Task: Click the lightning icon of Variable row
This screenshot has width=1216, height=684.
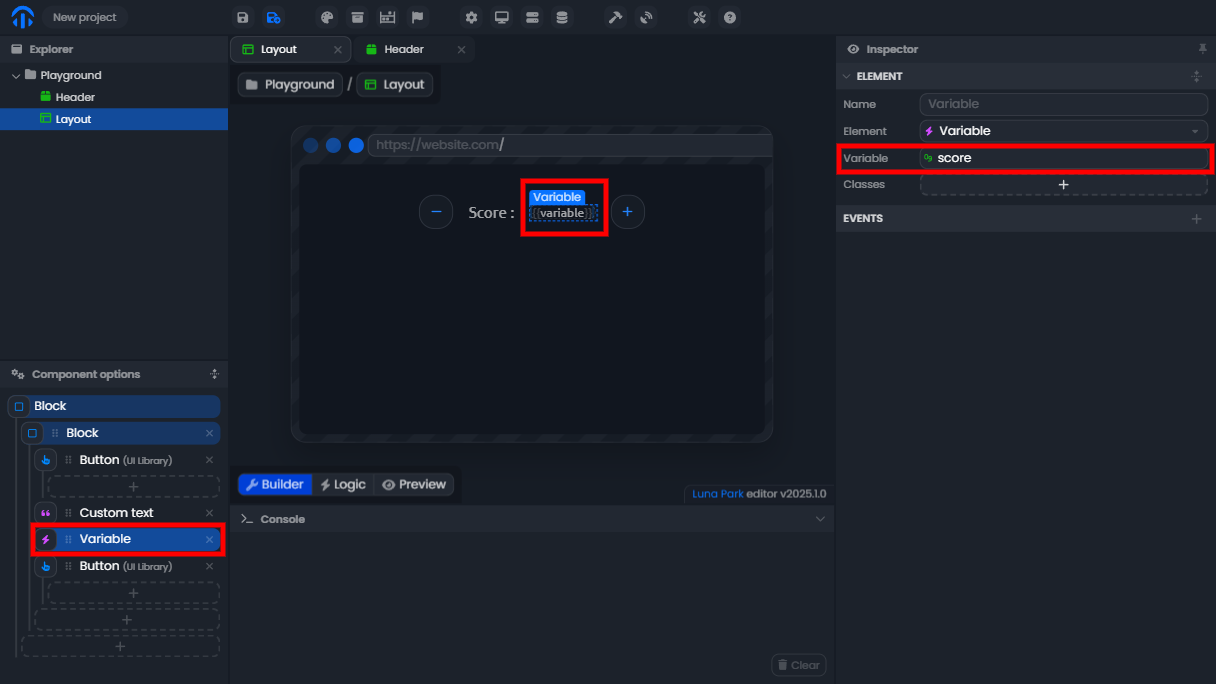Action: 45,539
